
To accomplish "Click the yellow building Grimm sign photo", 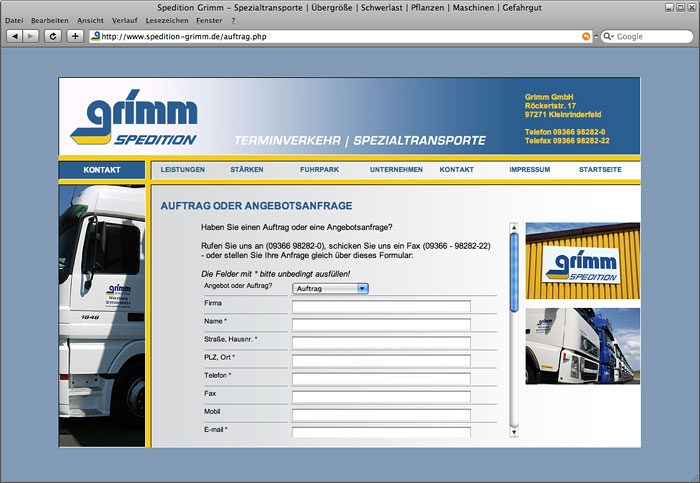I will (583, 261).
